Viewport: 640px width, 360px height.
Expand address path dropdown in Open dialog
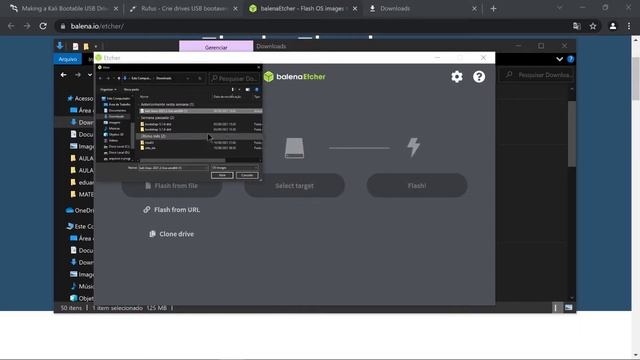tap(188, 78)
